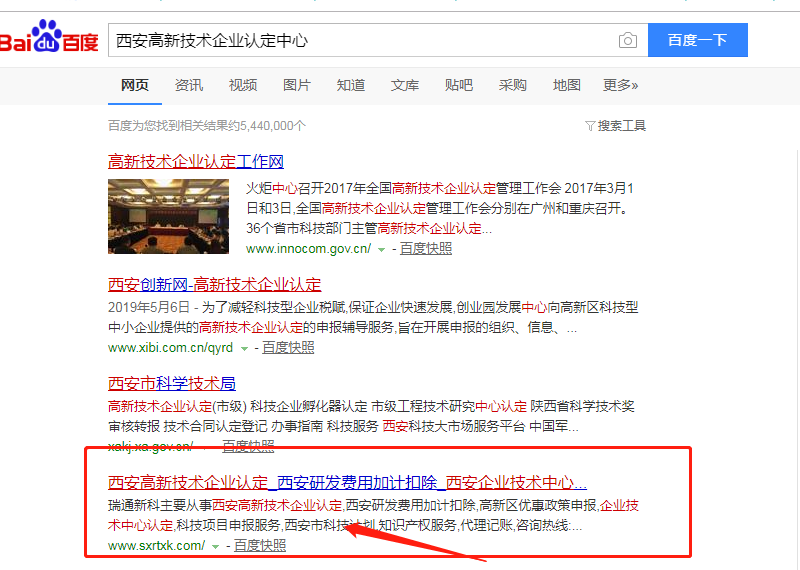
Task: Open camera image search icon
Action: click(627, 41)
